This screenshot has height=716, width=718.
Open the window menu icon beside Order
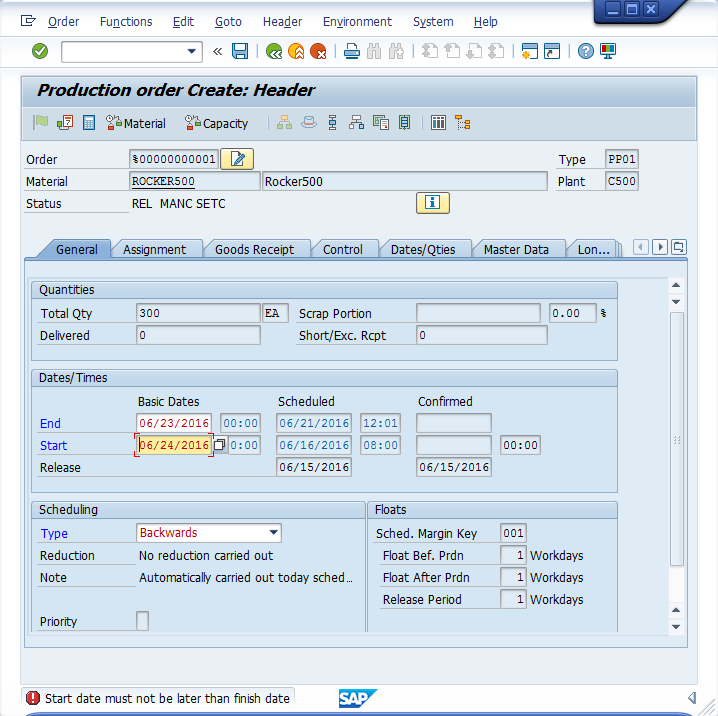[28, 21]
